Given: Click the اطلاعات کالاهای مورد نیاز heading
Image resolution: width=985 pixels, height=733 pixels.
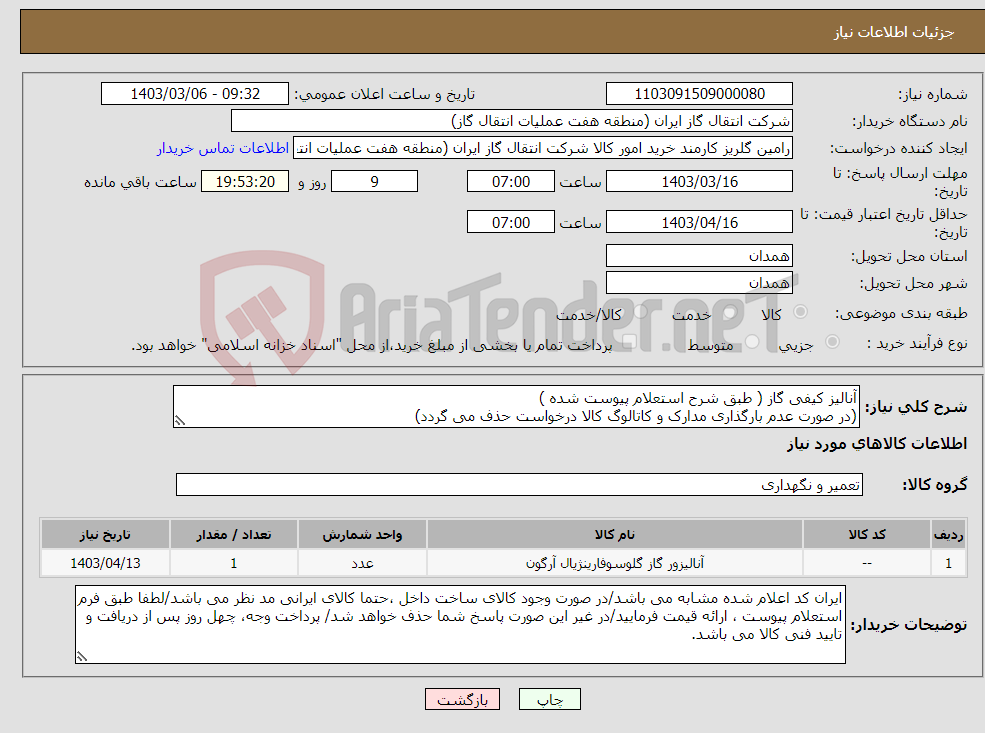Looking at the screenshot, I should pyautogui.click(x=877, y=443).
